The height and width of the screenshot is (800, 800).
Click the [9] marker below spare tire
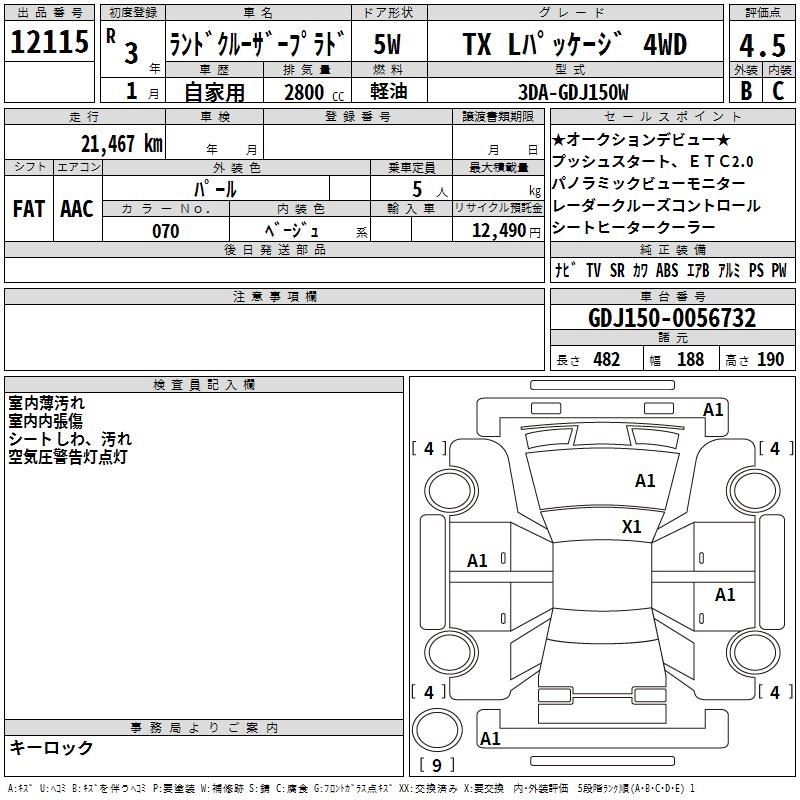435,766
